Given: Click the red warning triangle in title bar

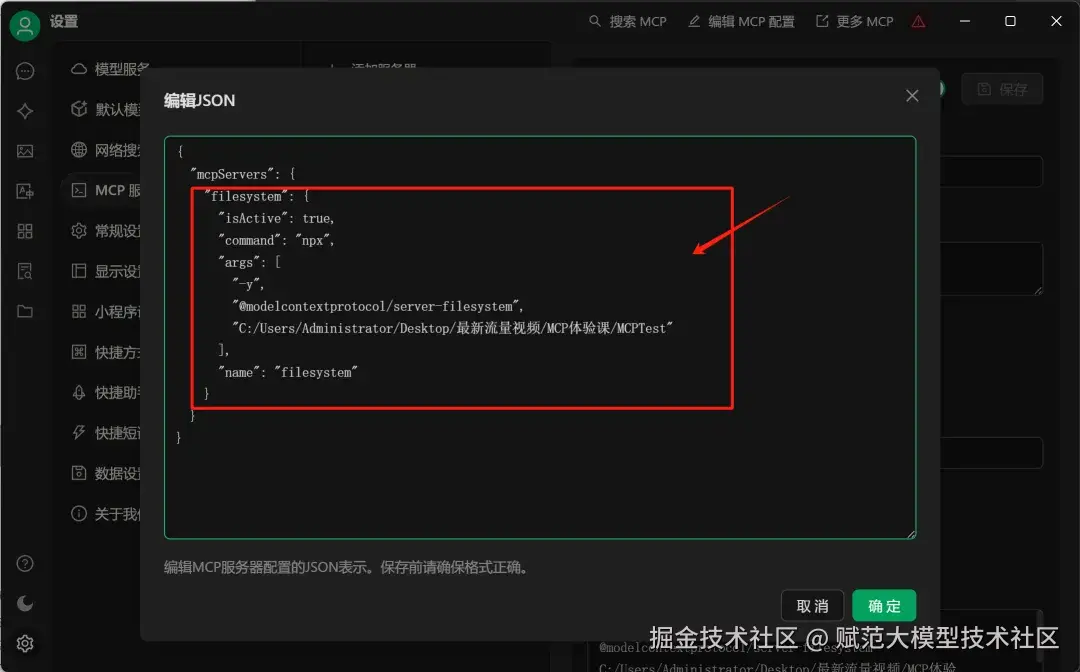Looking at the screenshot, I should 918,21.
